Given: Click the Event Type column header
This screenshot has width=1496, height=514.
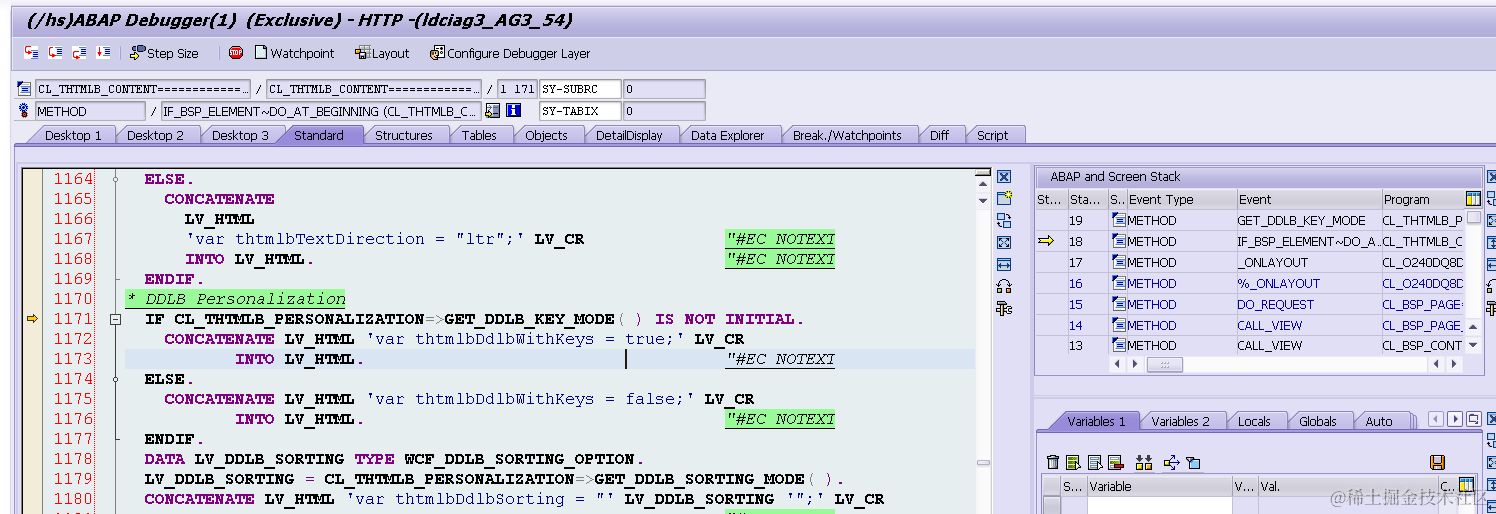Looking at the screenshot, I should point(1180,199).
